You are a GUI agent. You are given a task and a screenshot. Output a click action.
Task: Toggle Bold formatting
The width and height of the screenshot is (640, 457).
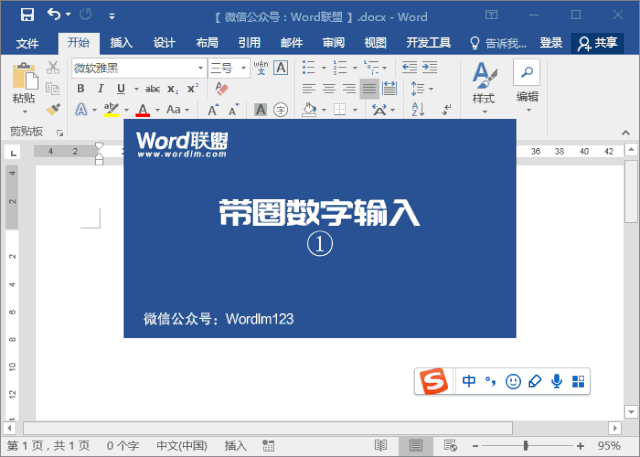coord(81,89)
